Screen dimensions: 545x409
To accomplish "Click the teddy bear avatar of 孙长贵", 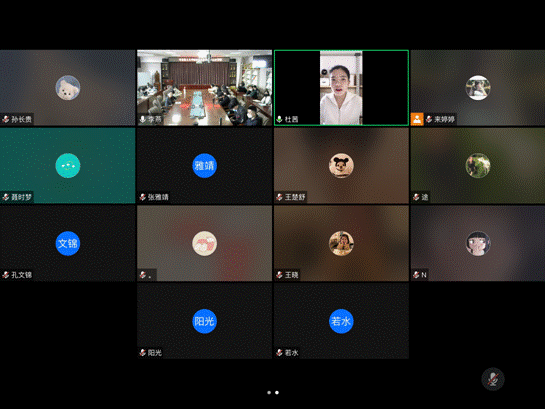I will coord(68,88).
